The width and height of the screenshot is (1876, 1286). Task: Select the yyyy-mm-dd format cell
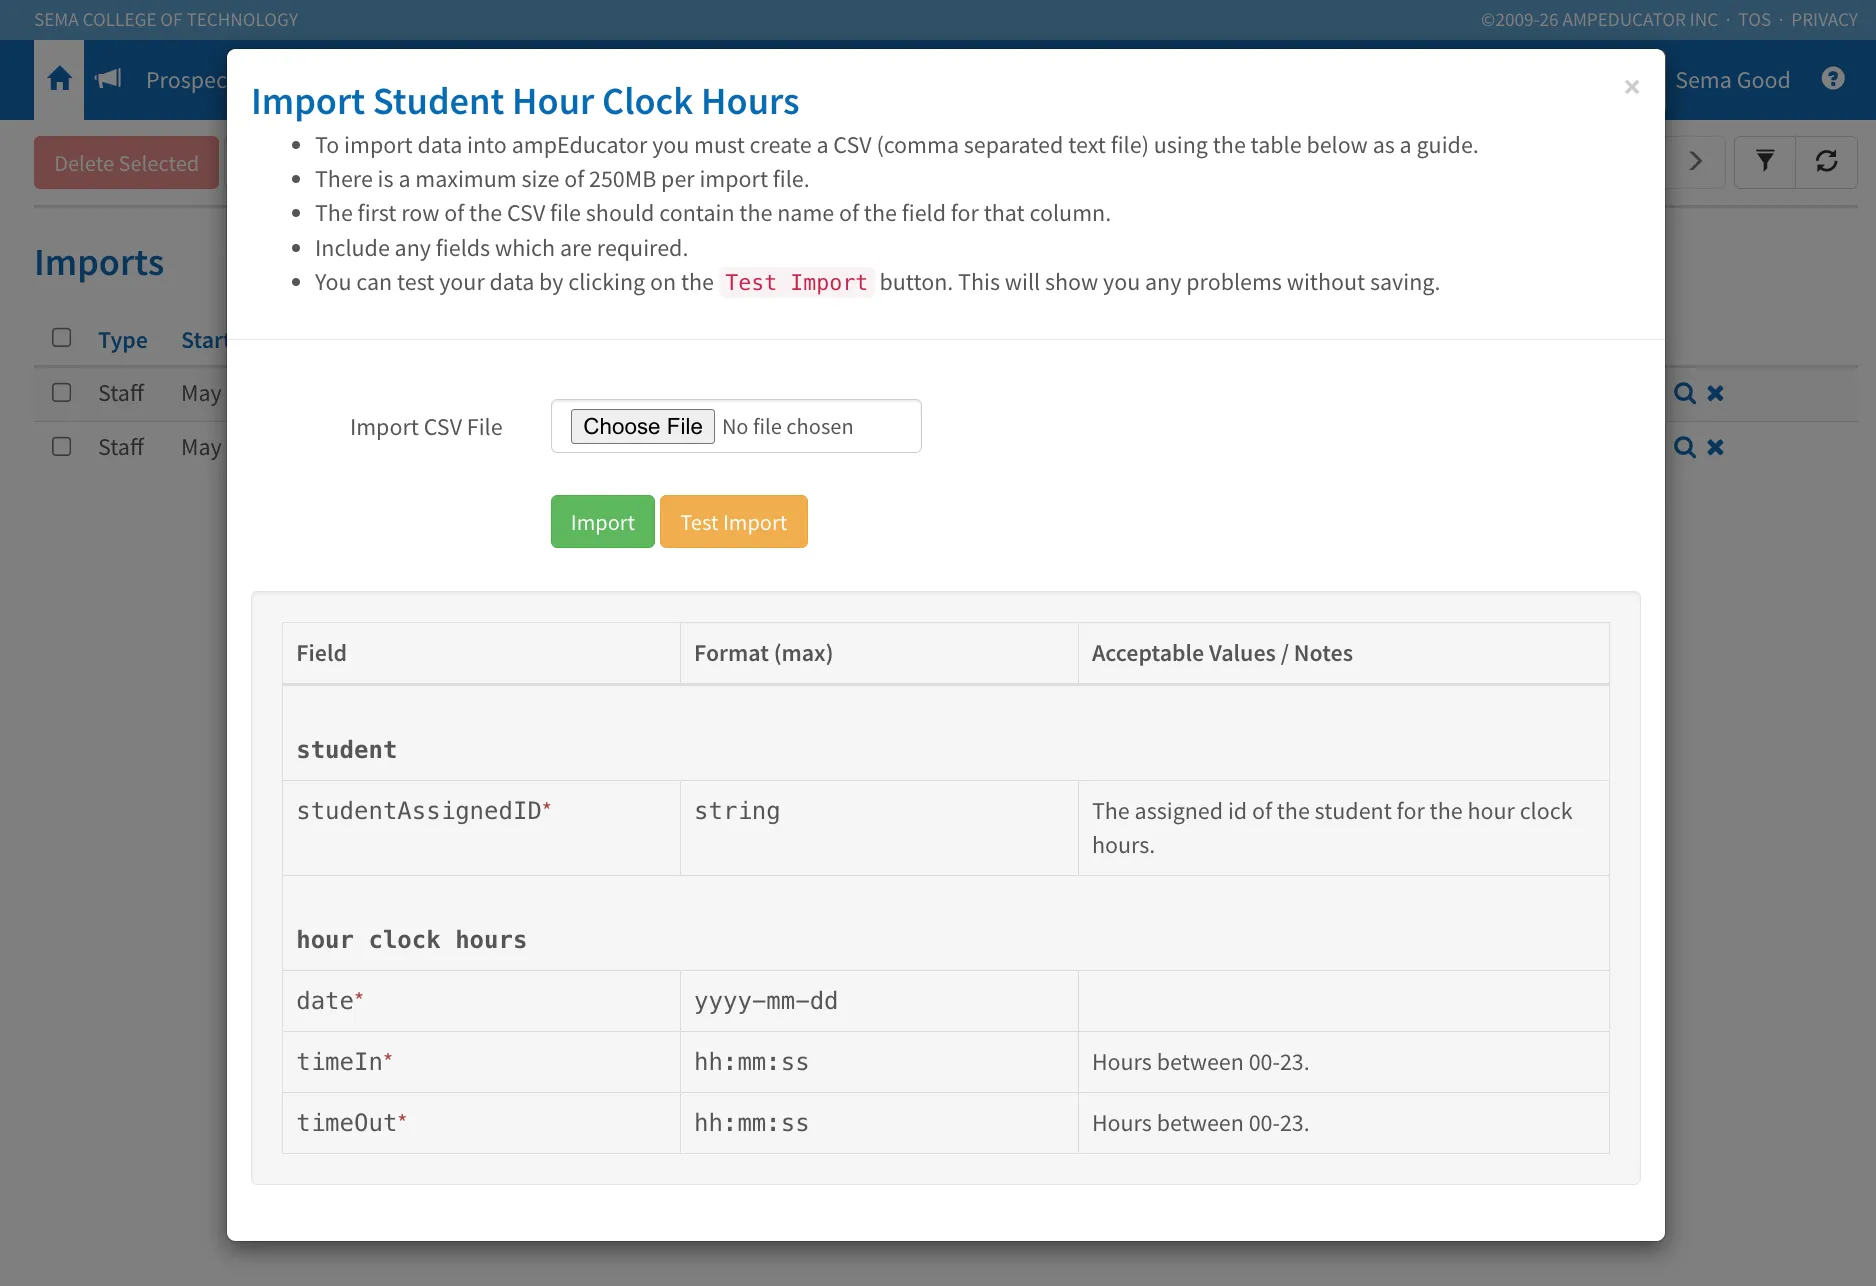pyautogui.click(x=879, y=1001)
